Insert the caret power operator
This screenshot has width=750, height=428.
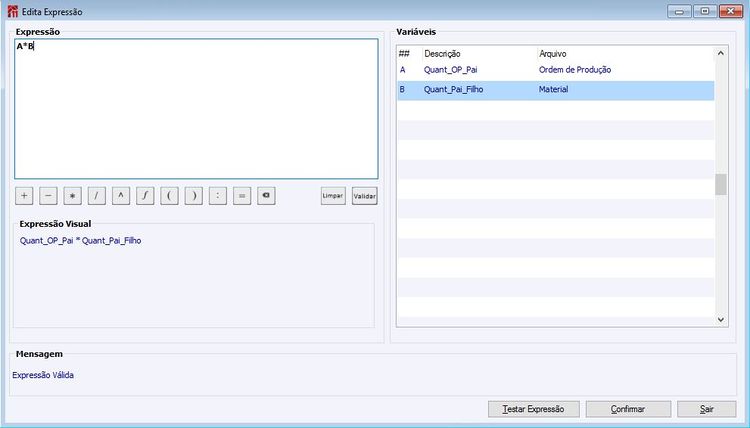click(x=121, y=196)
